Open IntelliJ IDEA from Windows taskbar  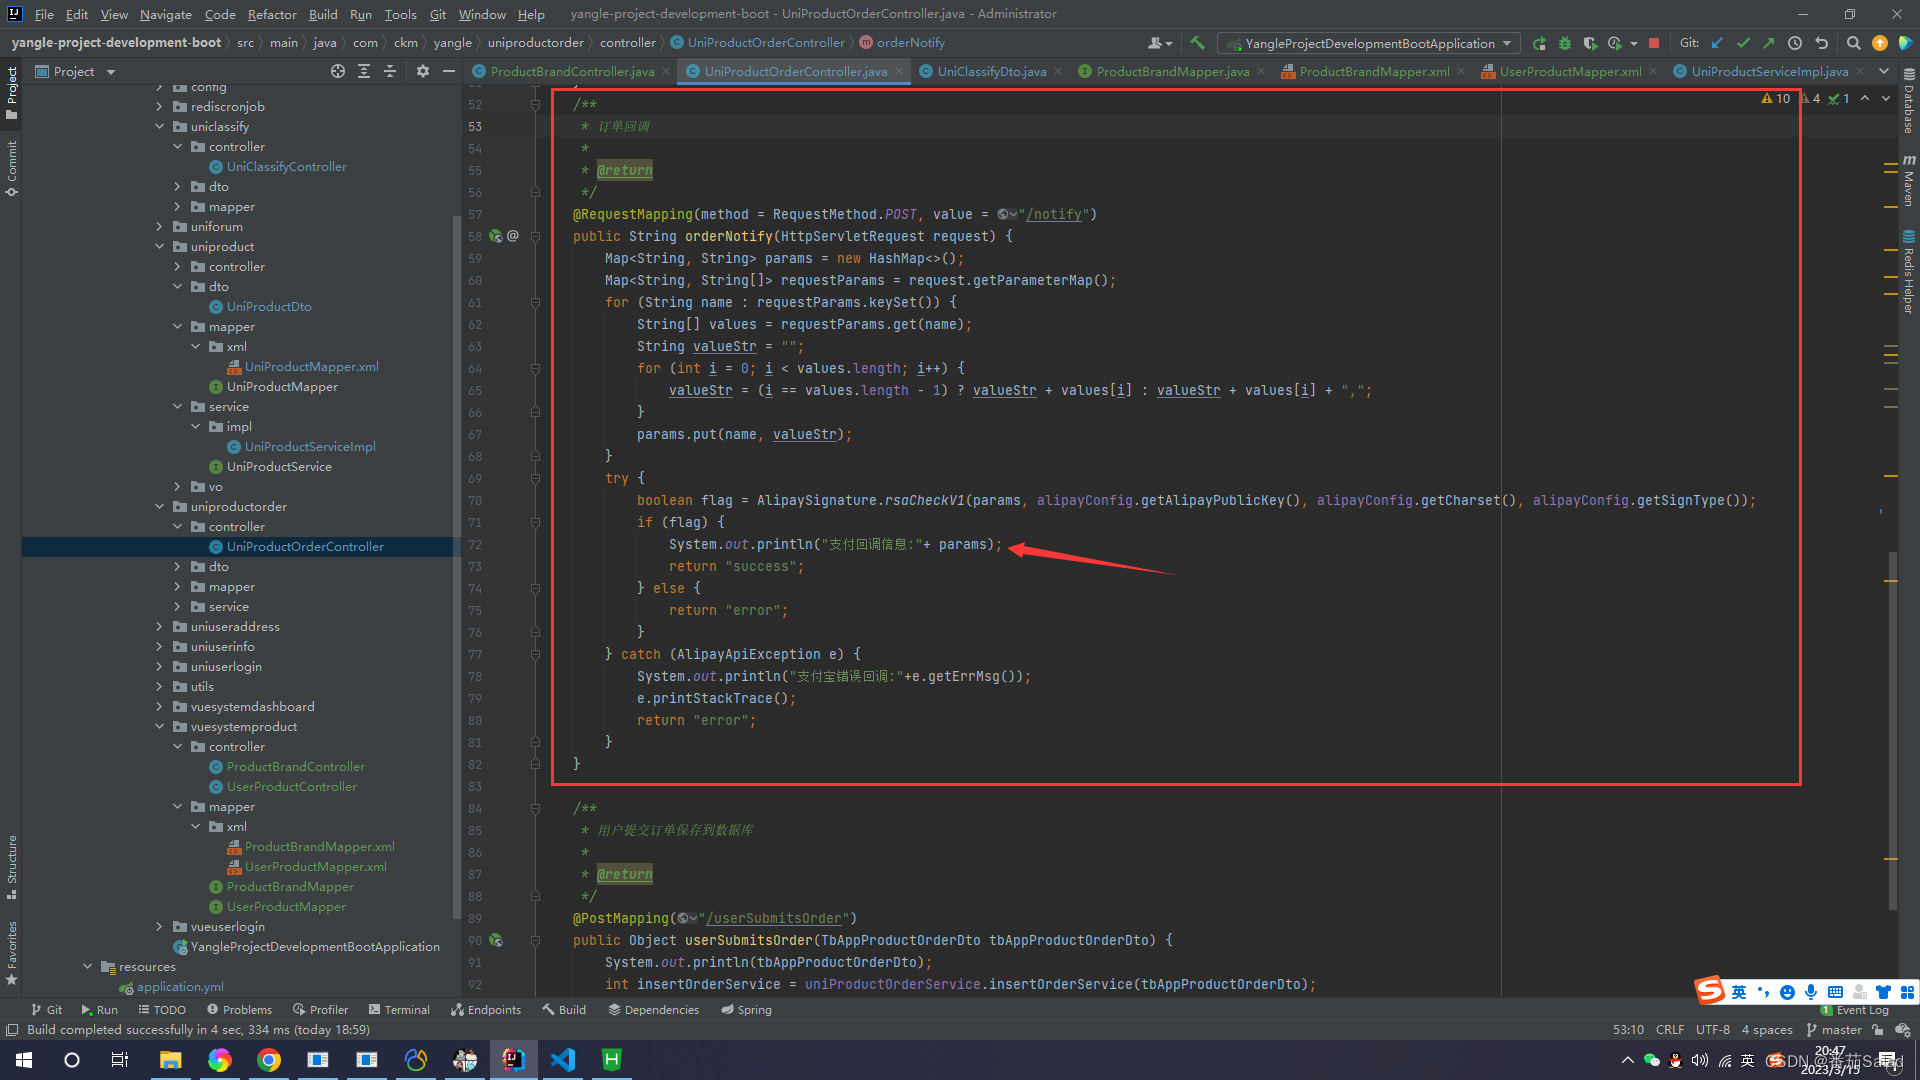(x=513, y=1060)
